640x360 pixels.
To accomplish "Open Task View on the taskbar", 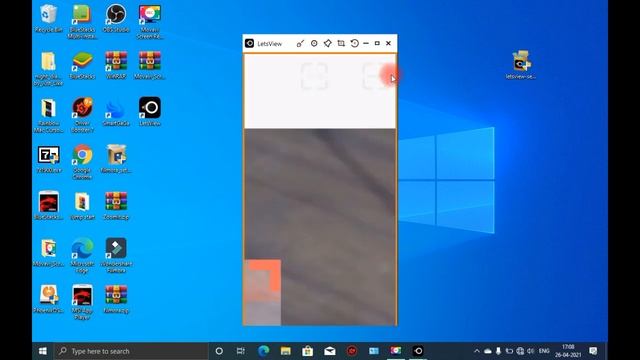I will 241,351.
